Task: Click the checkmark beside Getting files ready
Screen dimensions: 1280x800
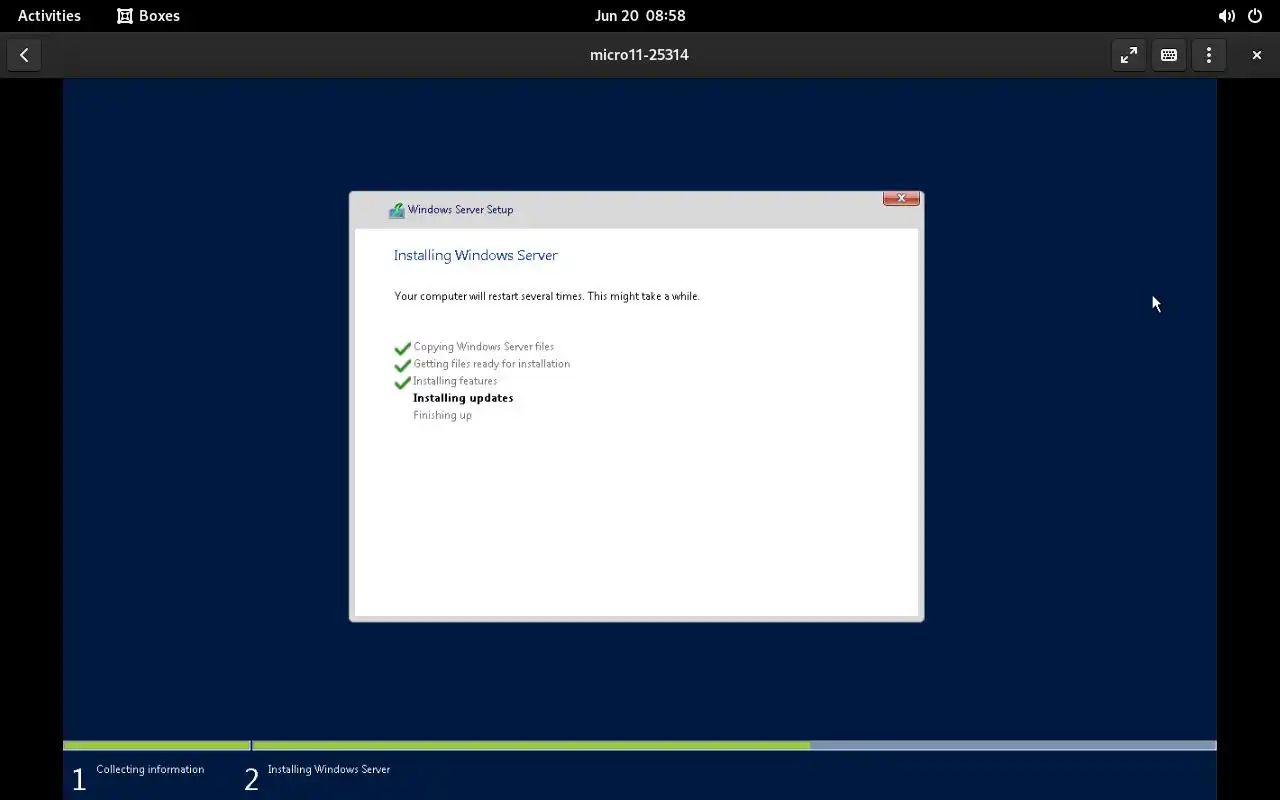Action: (402, 365)
